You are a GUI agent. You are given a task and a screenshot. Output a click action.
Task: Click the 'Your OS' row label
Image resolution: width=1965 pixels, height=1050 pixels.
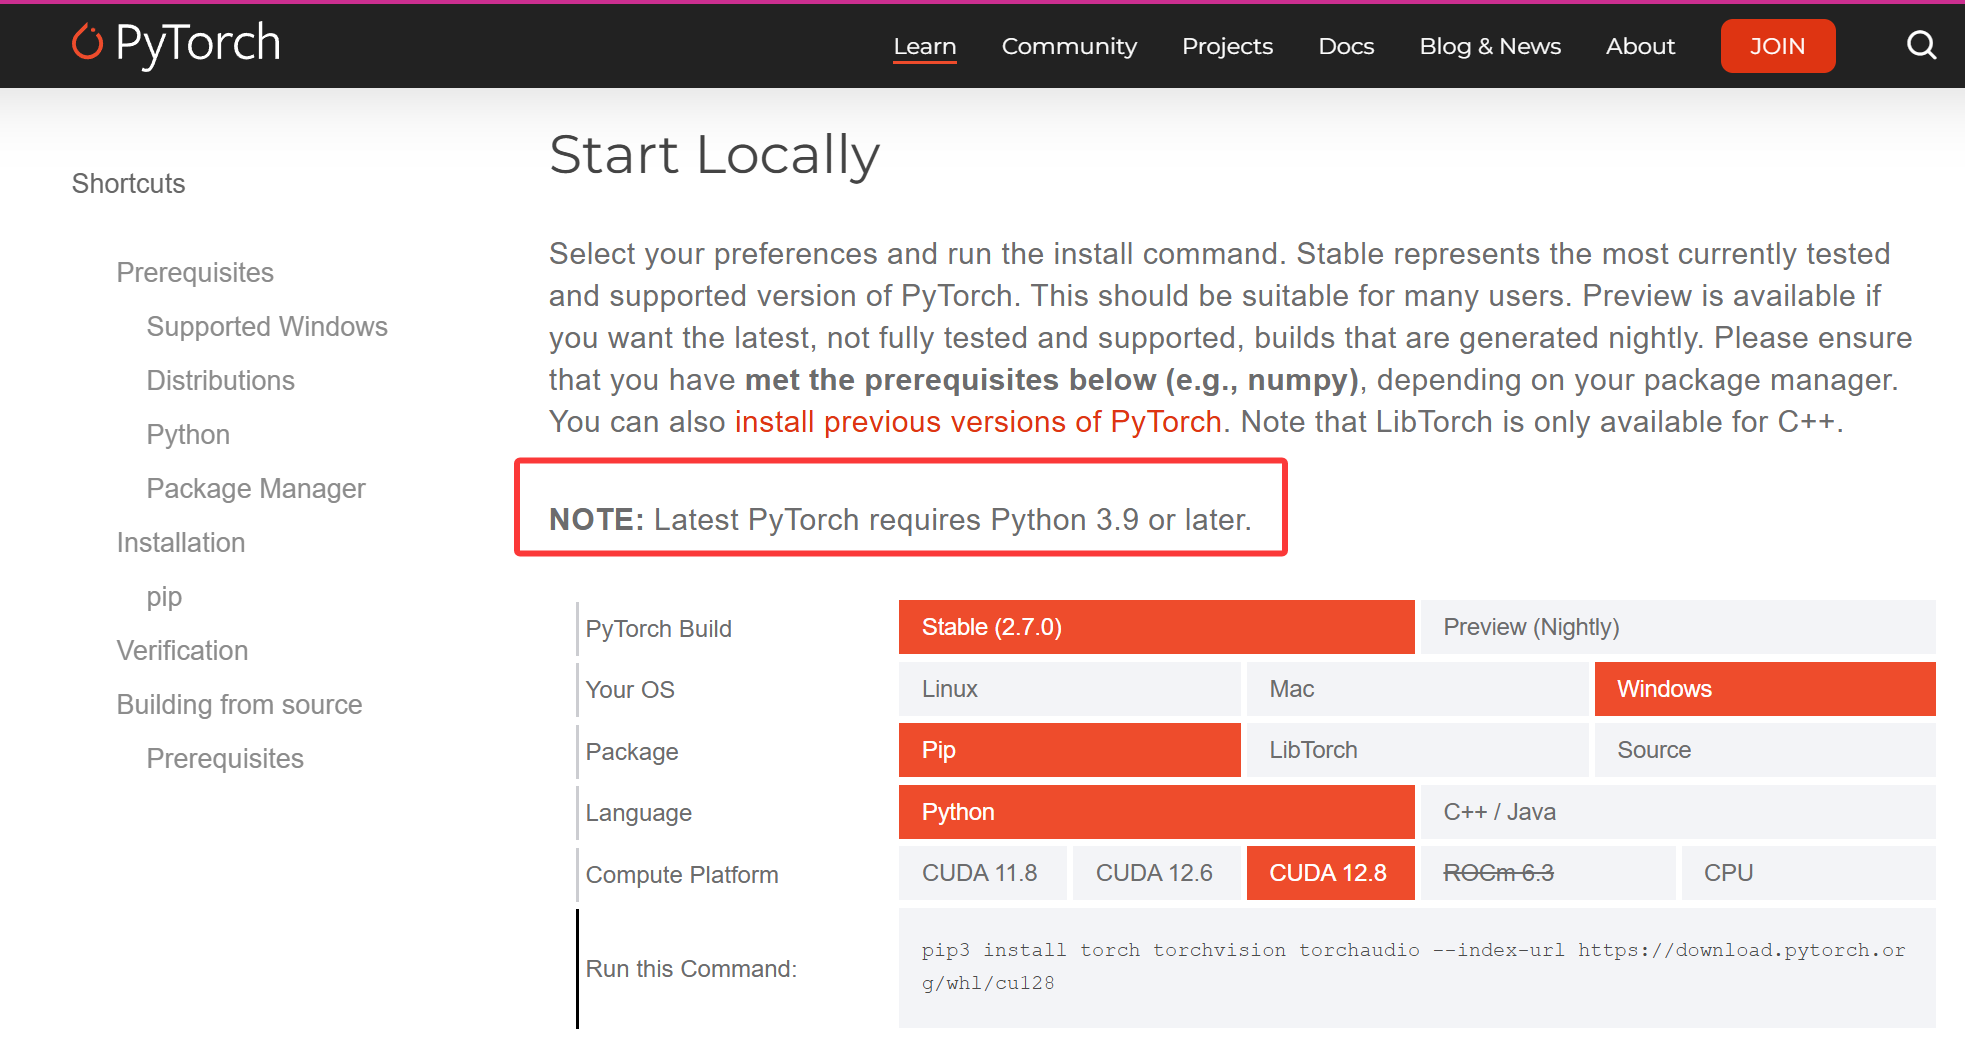pyautogui.click(x=629, y=690)
